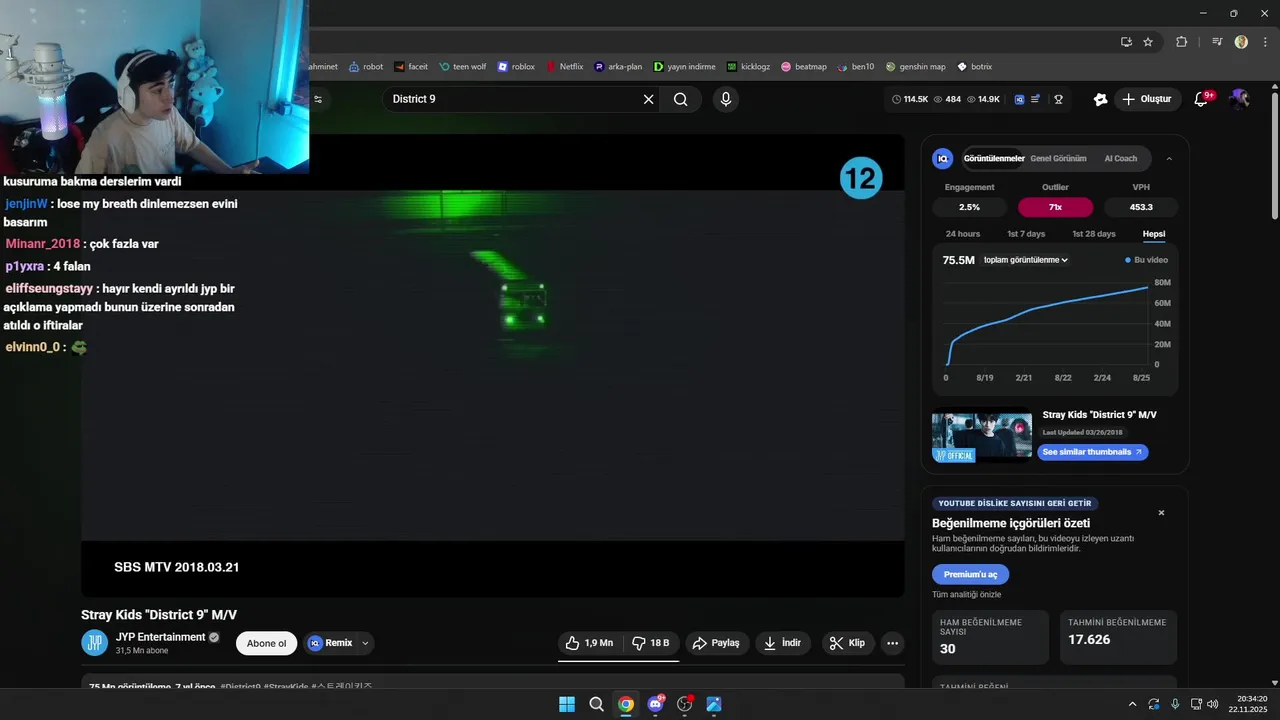The height and width of the screenshot is (720, 1280).
Task: Click the vidIQ logo in the analytics panel
Action: tap(942, 158)
